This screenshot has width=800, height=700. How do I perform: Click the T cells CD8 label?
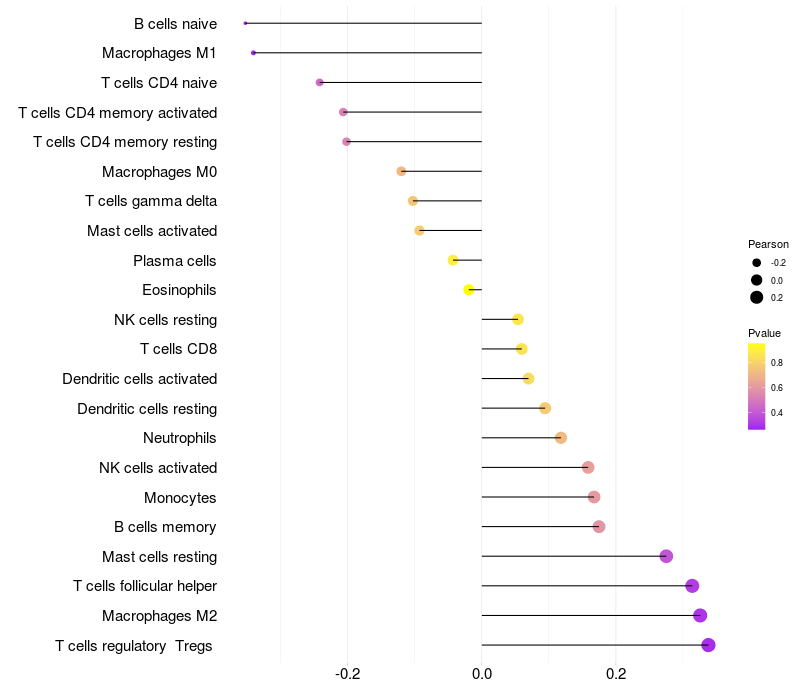[178, 349]
